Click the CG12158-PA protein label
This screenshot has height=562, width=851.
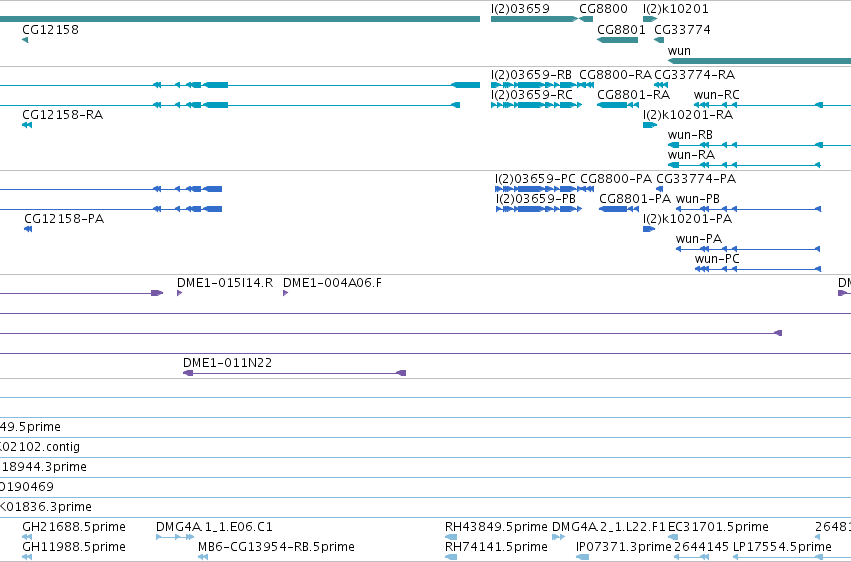click(63, 219)
